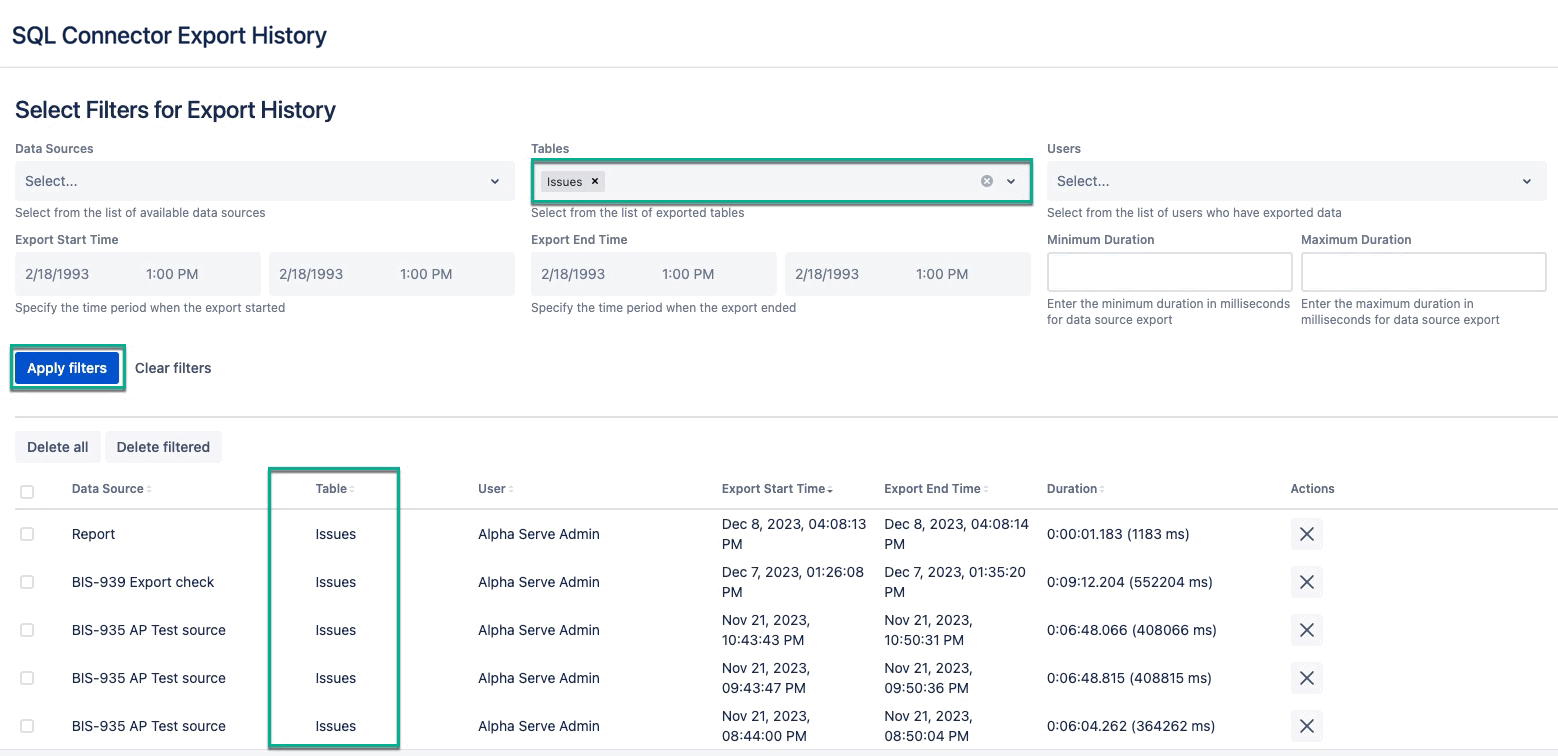
Task: Select the Table column header
Action: 333,488
